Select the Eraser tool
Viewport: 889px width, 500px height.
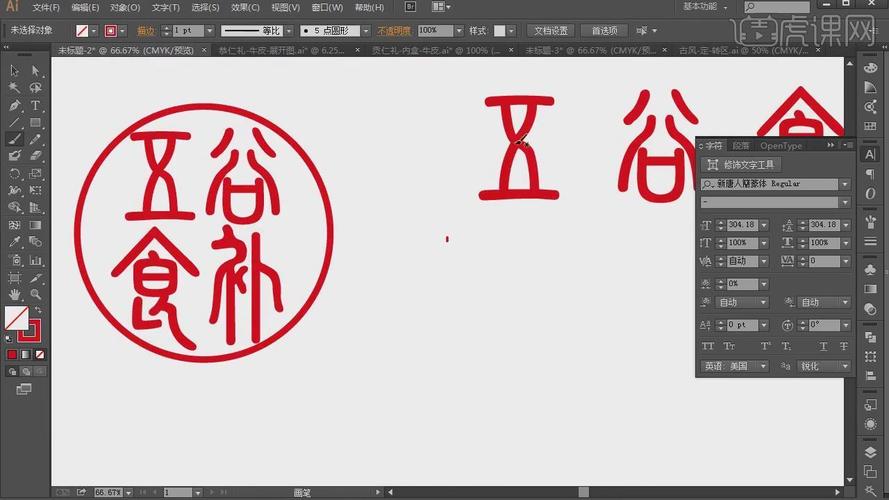tap(35, 155)
